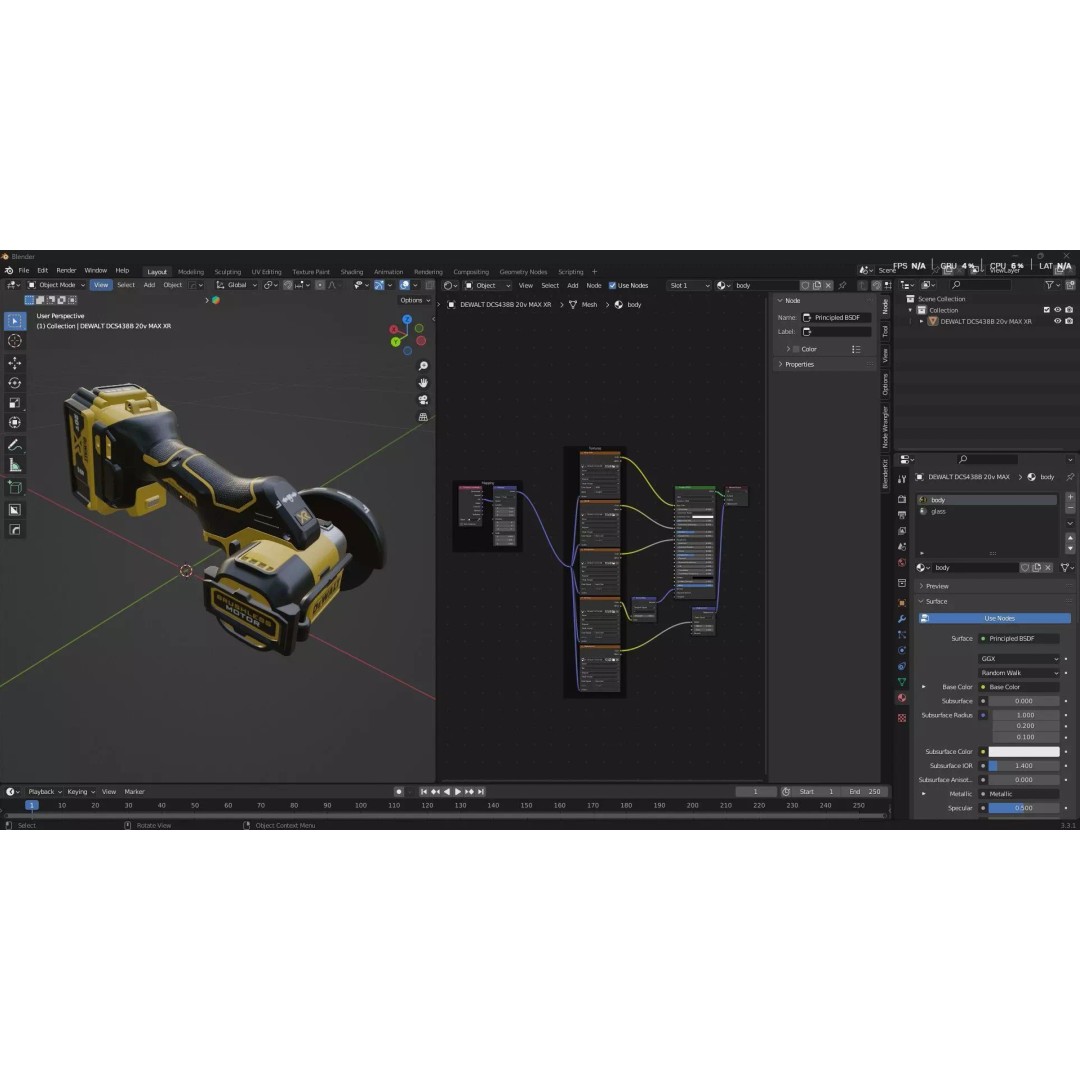Click the white Subsurface Color swatch
The height and width of the screenshot is (1080, 1080).
[1024, 751]
